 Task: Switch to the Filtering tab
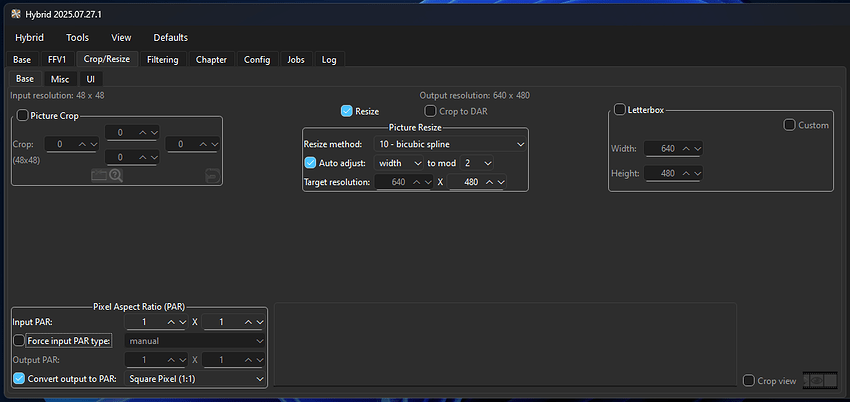(x=162, y=60)
